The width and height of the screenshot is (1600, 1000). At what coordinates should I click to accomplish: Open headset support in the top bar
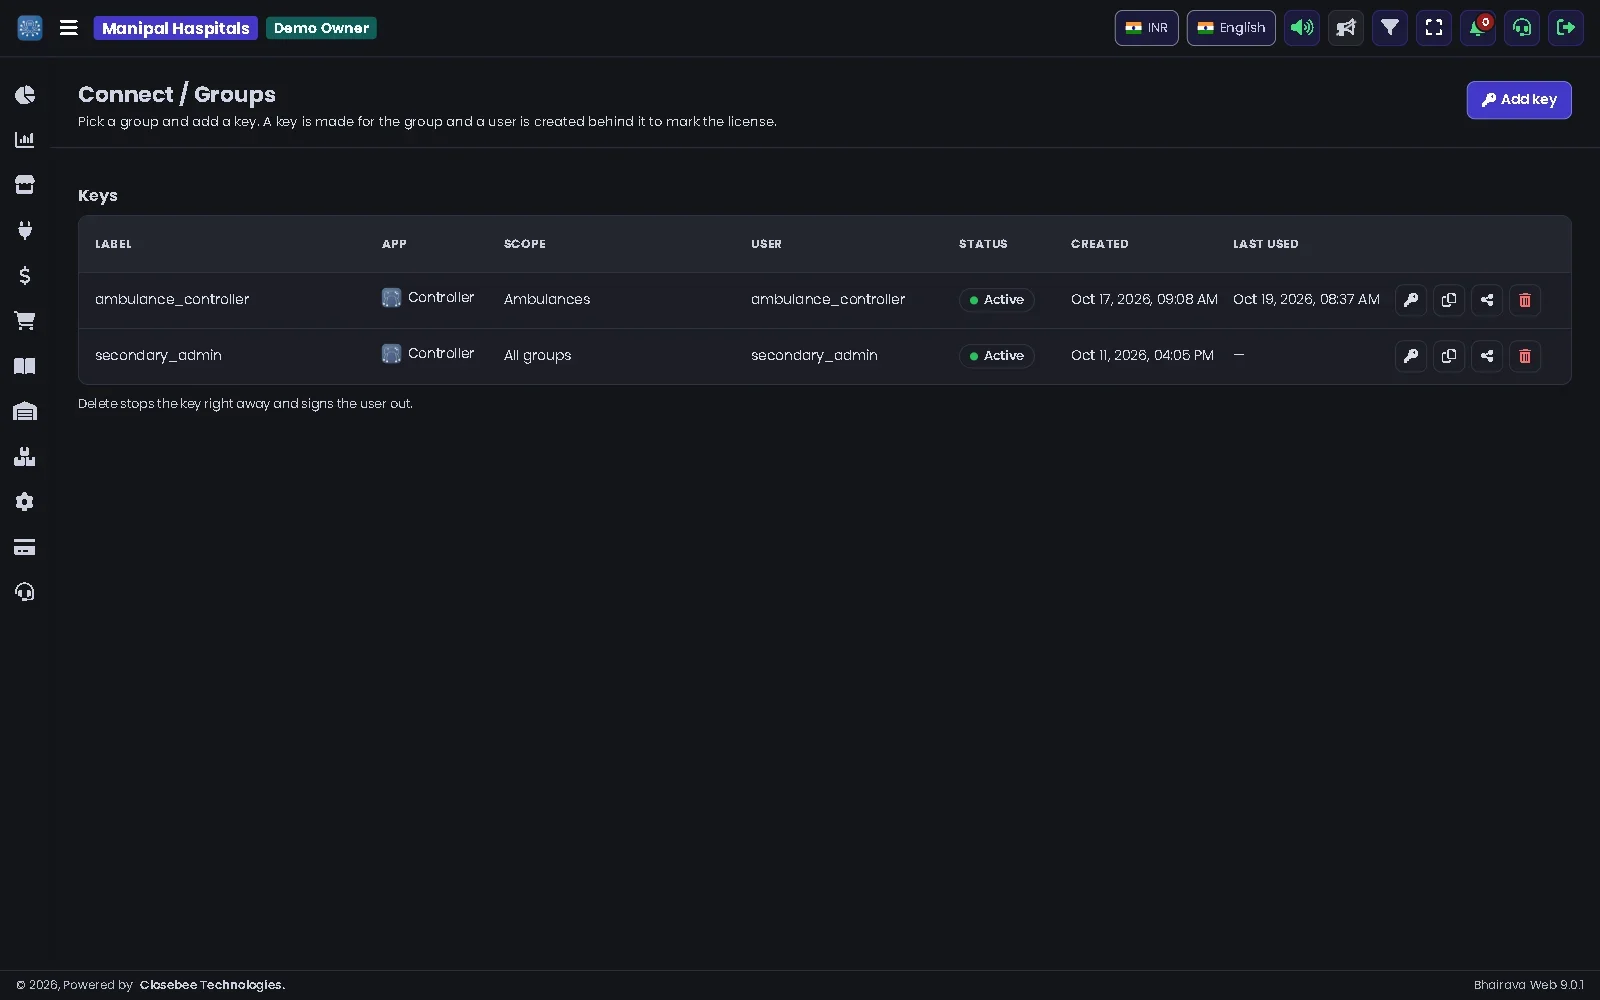point(1522,28)
